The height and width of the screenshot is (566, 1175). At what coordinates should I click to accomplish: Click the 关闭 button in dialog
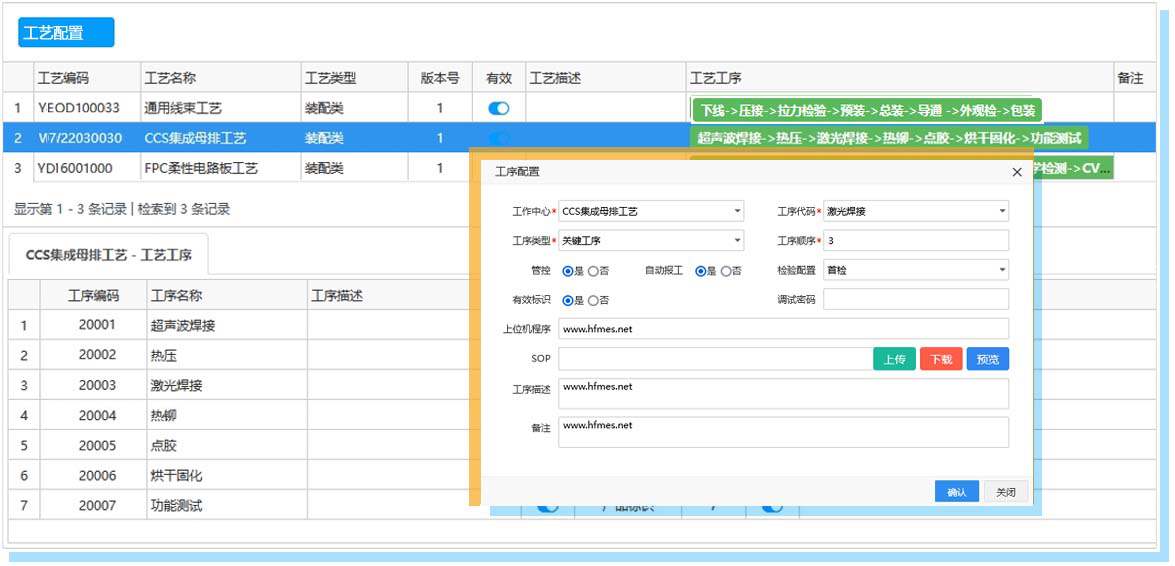[x=1006, y=492]
